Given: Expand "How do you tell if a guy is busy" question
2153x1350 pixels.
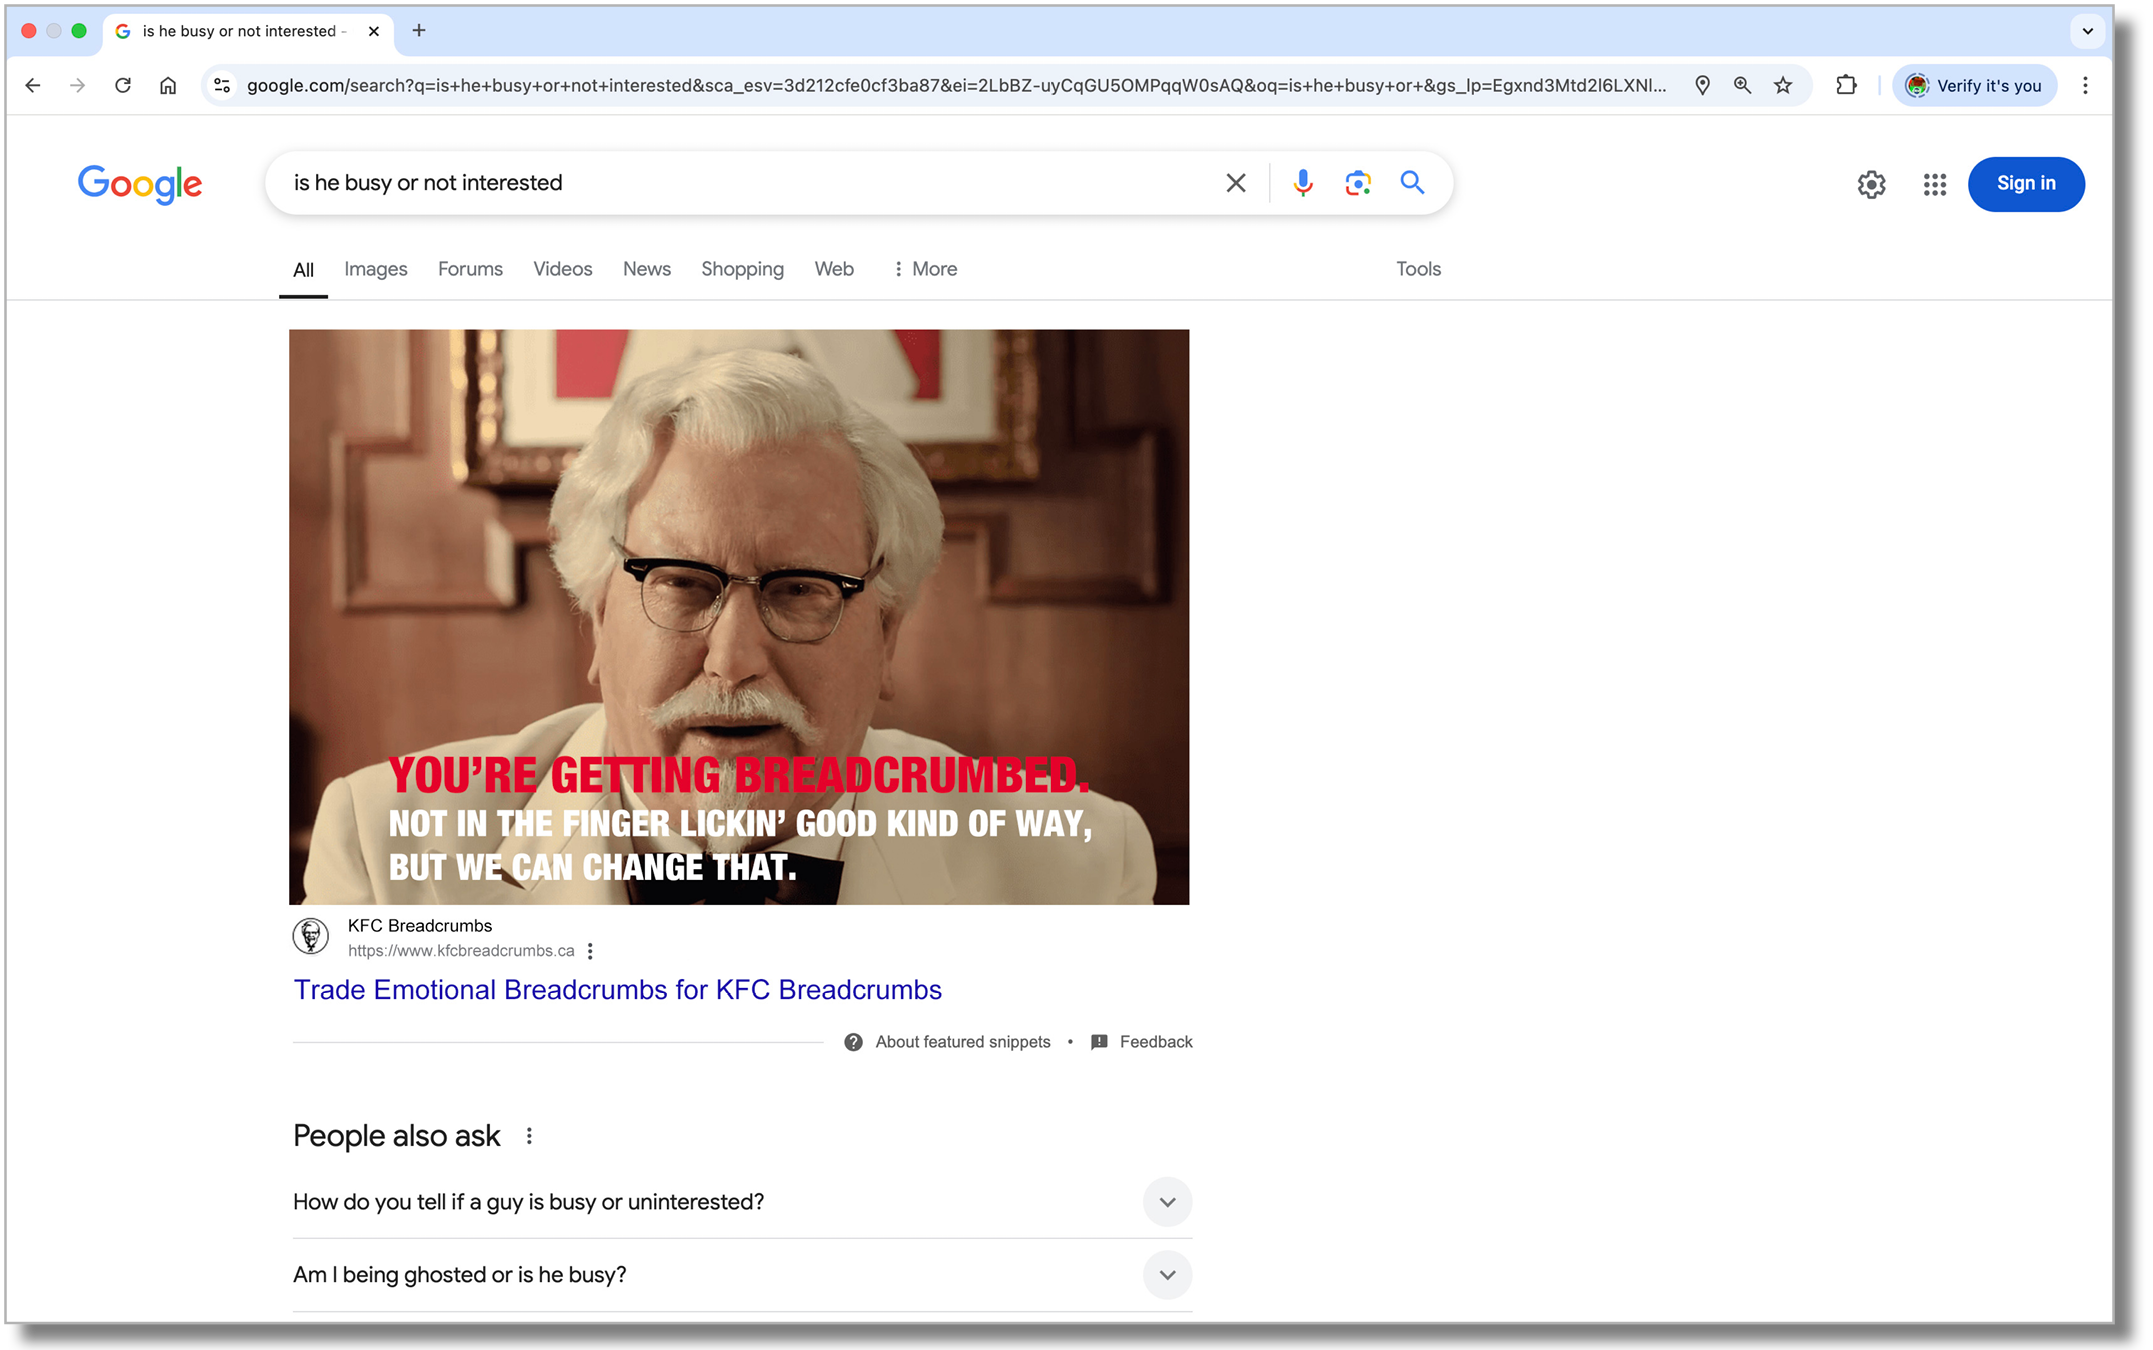Looking at the screenshot, I should coord(1167,1202).
